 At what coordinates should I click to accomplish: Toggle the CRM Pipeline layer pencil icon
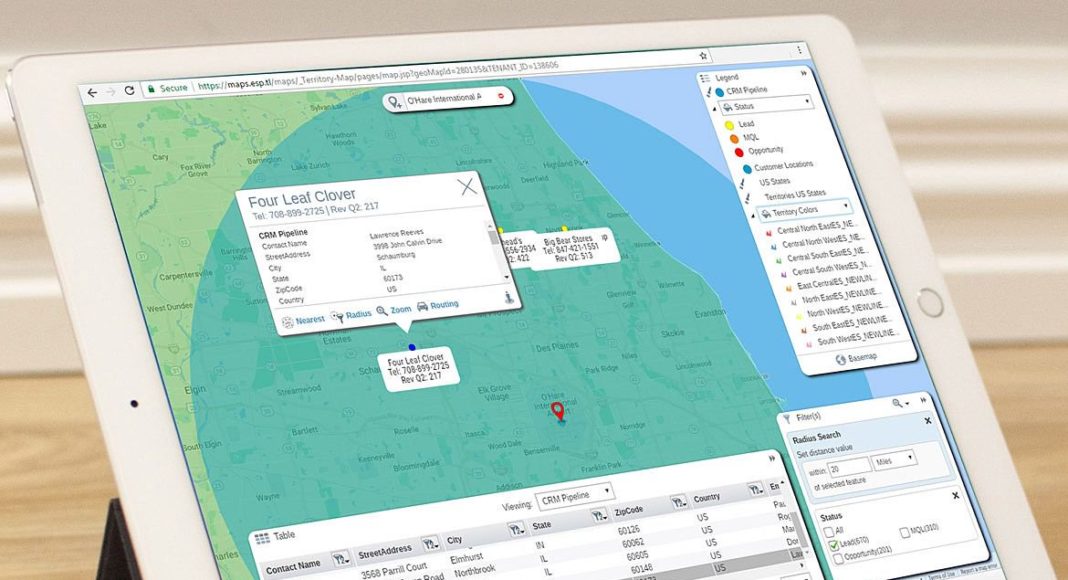click(x=709, y=92)
